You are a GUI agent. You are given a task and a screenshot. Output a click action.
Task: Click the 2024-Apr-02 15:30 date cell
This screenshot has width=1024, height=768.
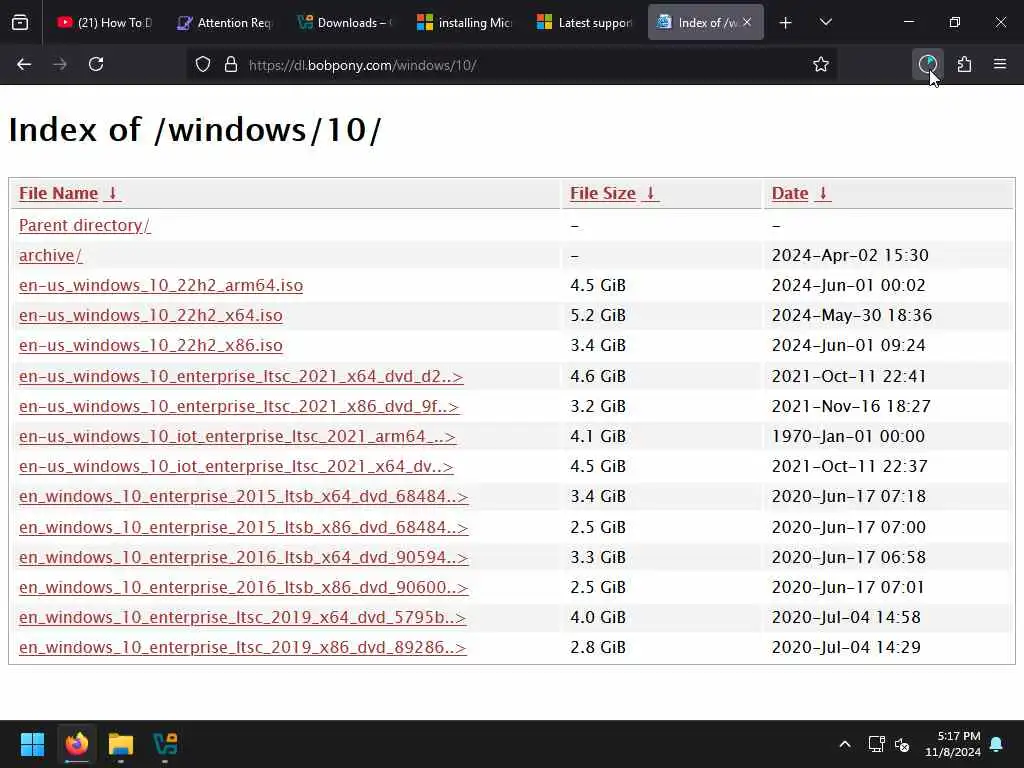point(850,255)
